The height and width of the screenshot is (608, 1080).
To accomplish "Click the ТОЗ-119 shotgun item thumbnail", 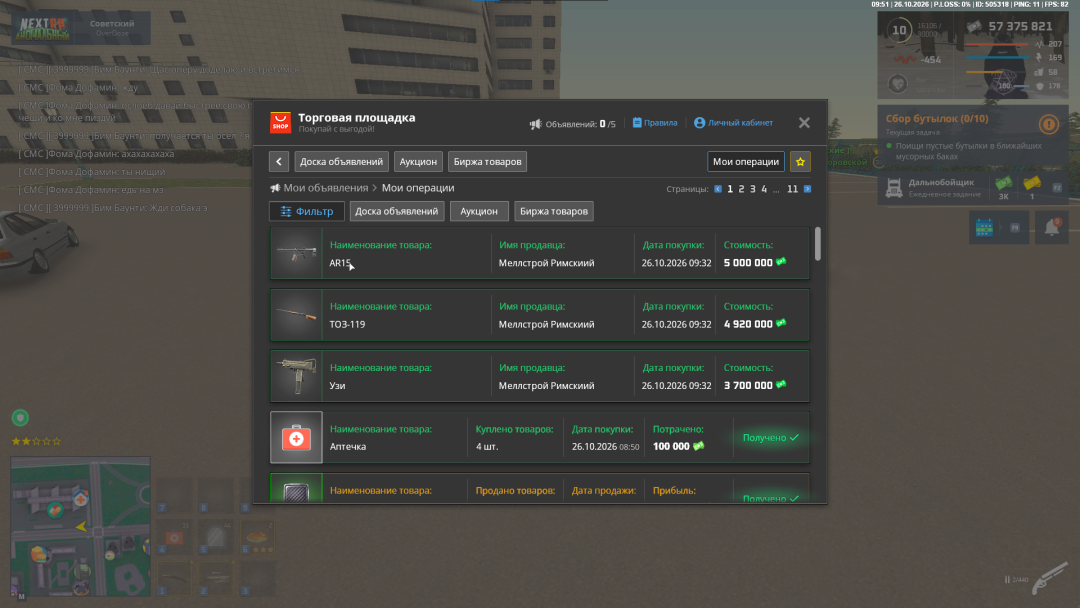I will coord(296,315).
